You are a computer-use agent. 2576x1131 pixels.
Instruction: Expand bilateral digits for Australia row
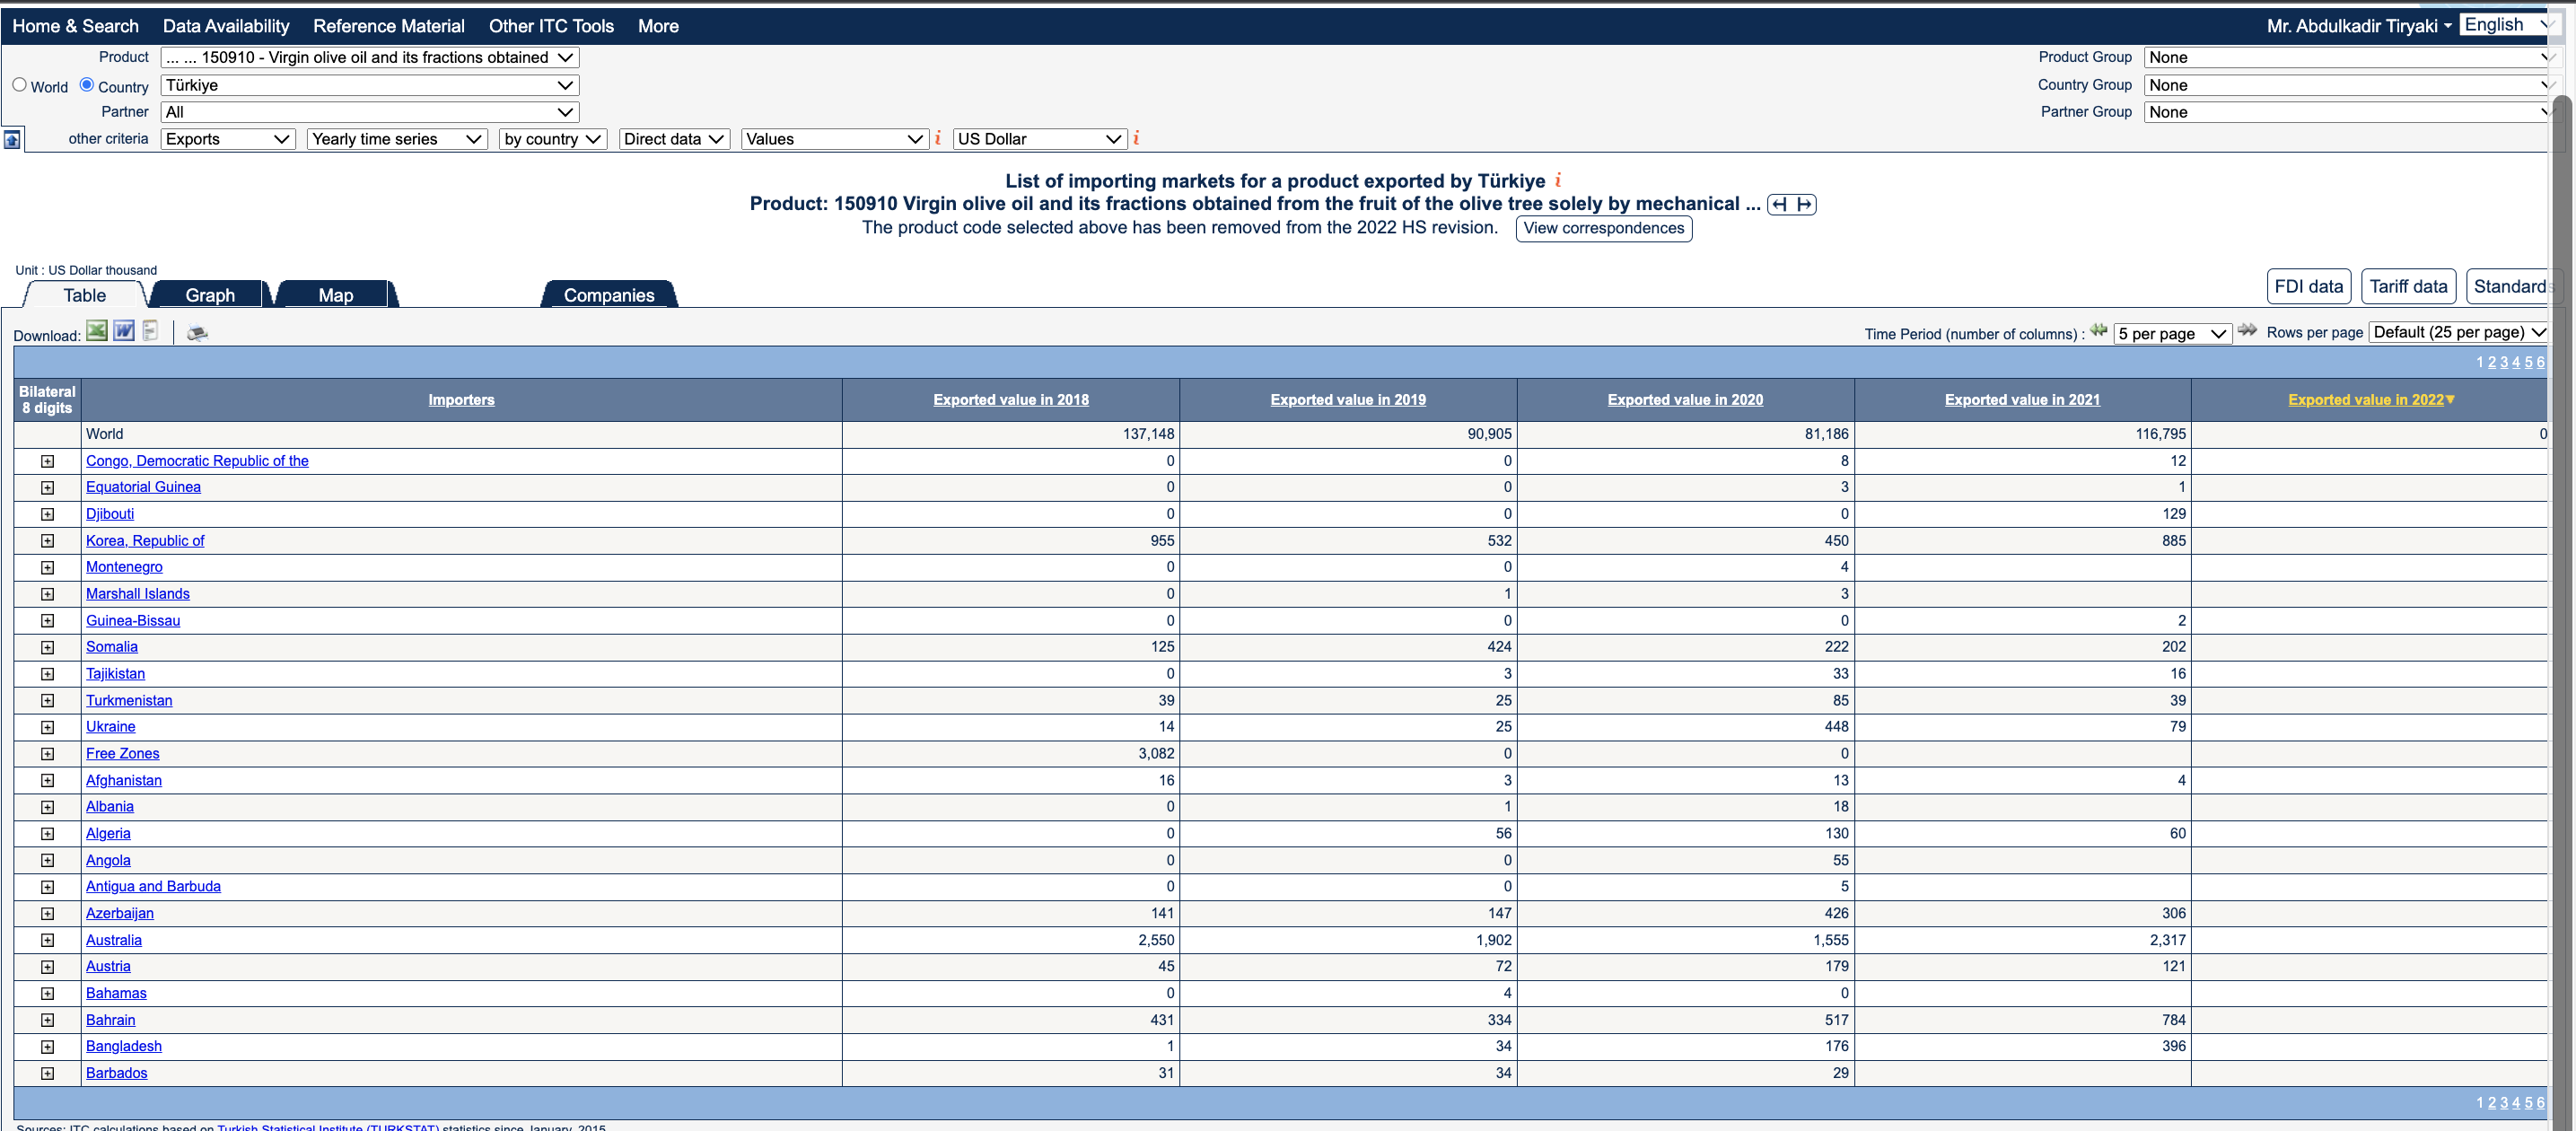[x=47, y=941]
